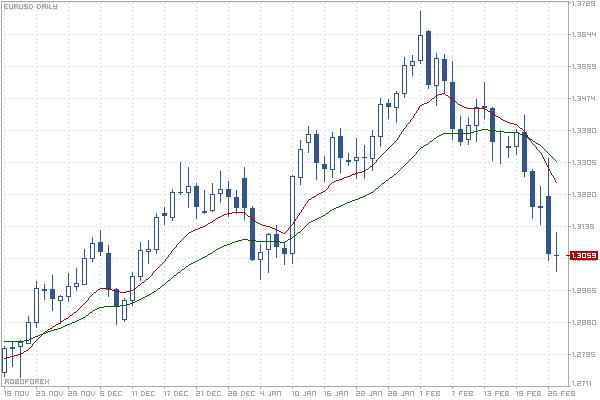The height and width of the screenshot is (400, 600).
Task: Click the 23 NOV date label
Action: [50, 393]
